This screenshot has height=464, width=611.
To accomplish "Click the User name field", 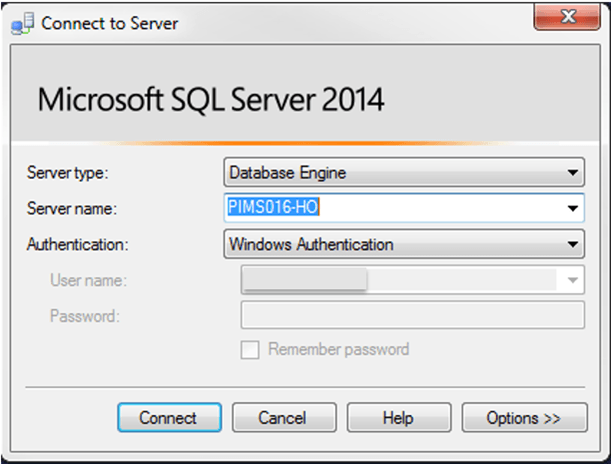I will 413,280.
